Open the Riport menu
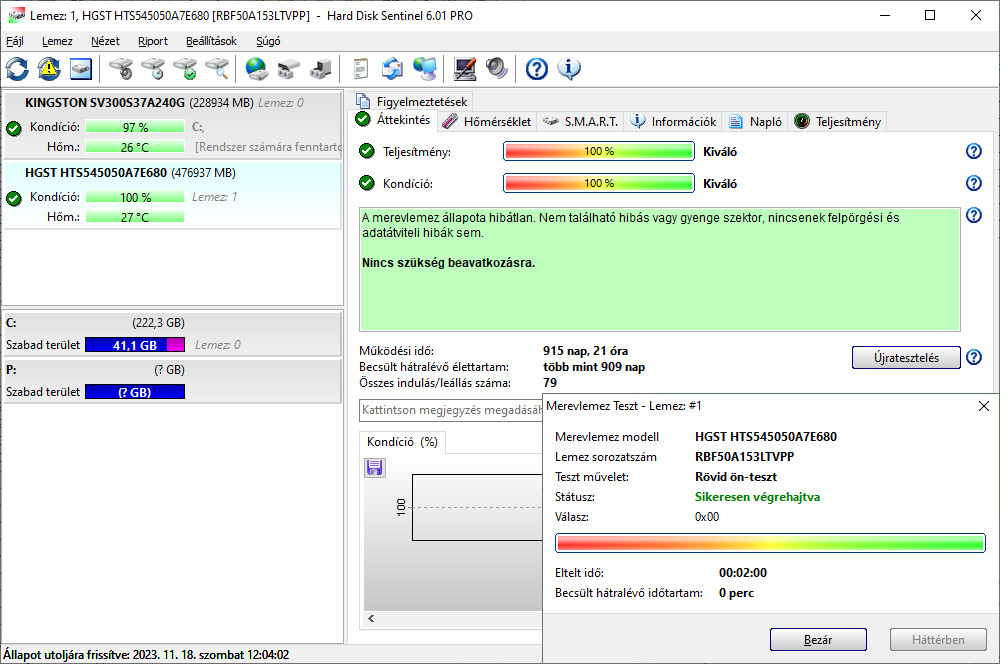The height and width of the screenshot is (664, 1000). coord(152,41)
